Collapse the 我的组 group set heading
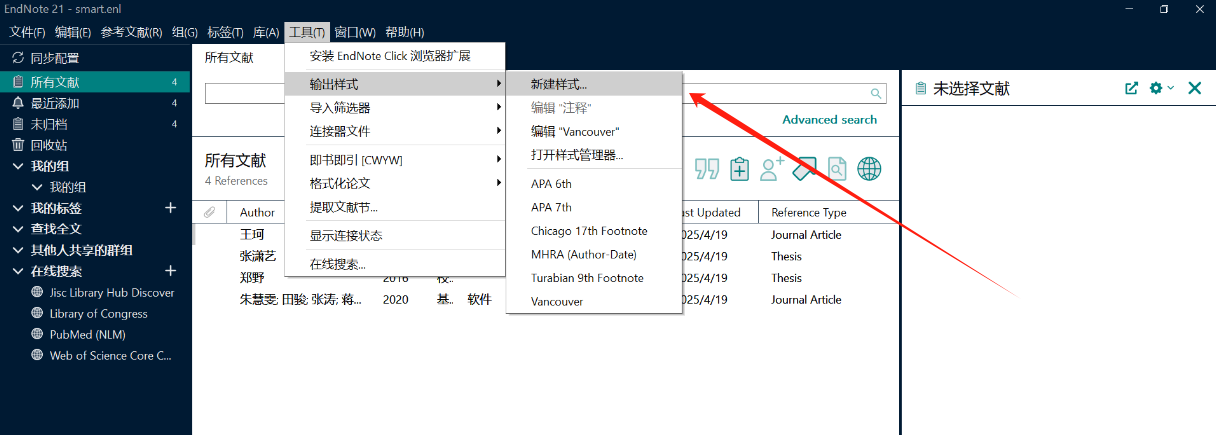This screenshot has height=435, width=1216. (18, 166)
